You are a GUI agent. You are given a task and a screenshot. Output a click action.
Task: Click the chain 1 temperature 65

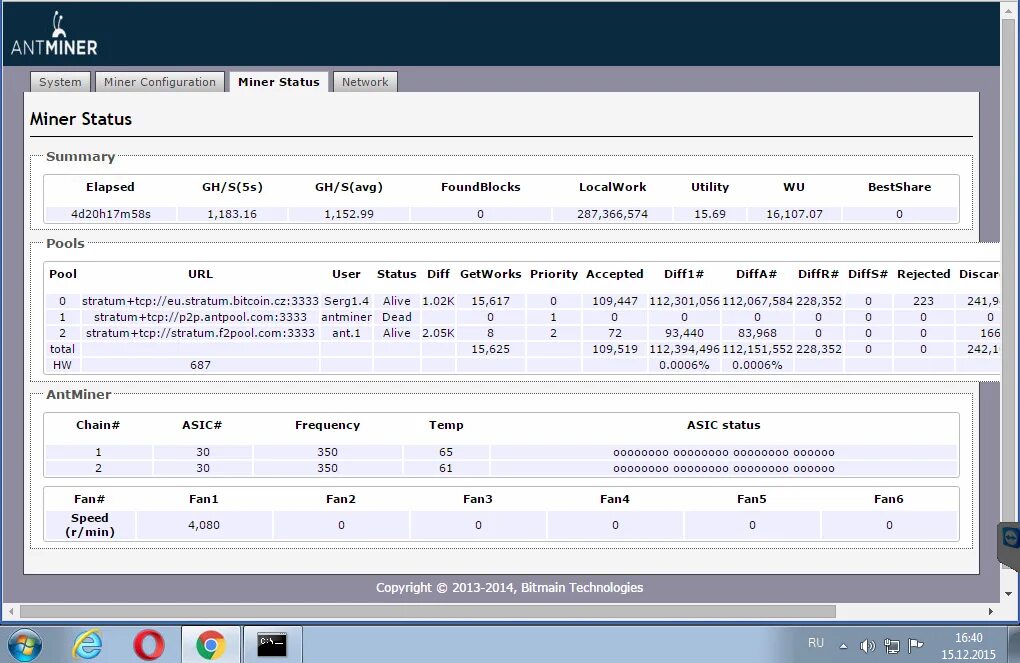pos(446,452)
